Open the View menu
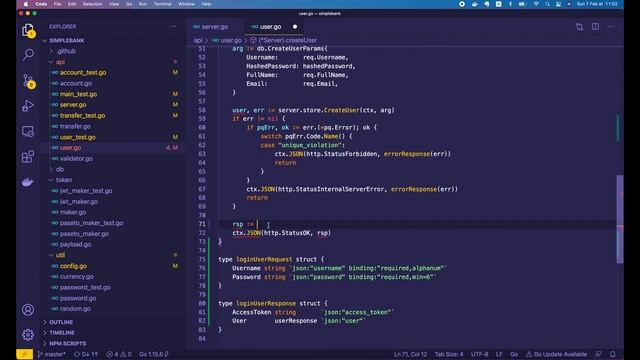 click(x=114, y=4)
